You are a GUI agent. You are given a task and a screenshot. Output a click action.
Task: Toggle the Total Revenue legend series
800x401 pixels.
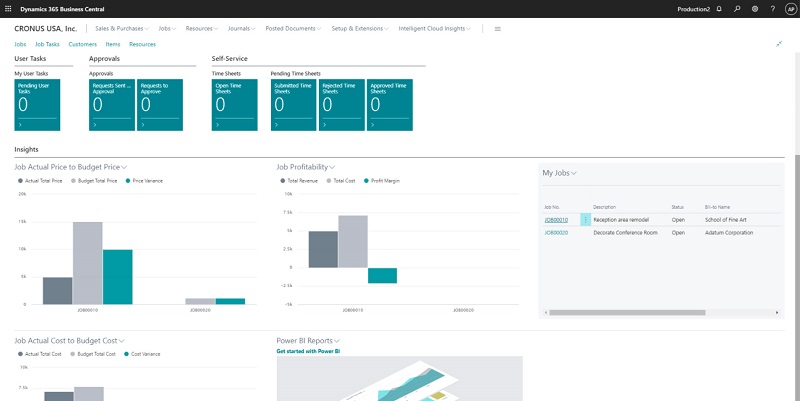[300, 181]
